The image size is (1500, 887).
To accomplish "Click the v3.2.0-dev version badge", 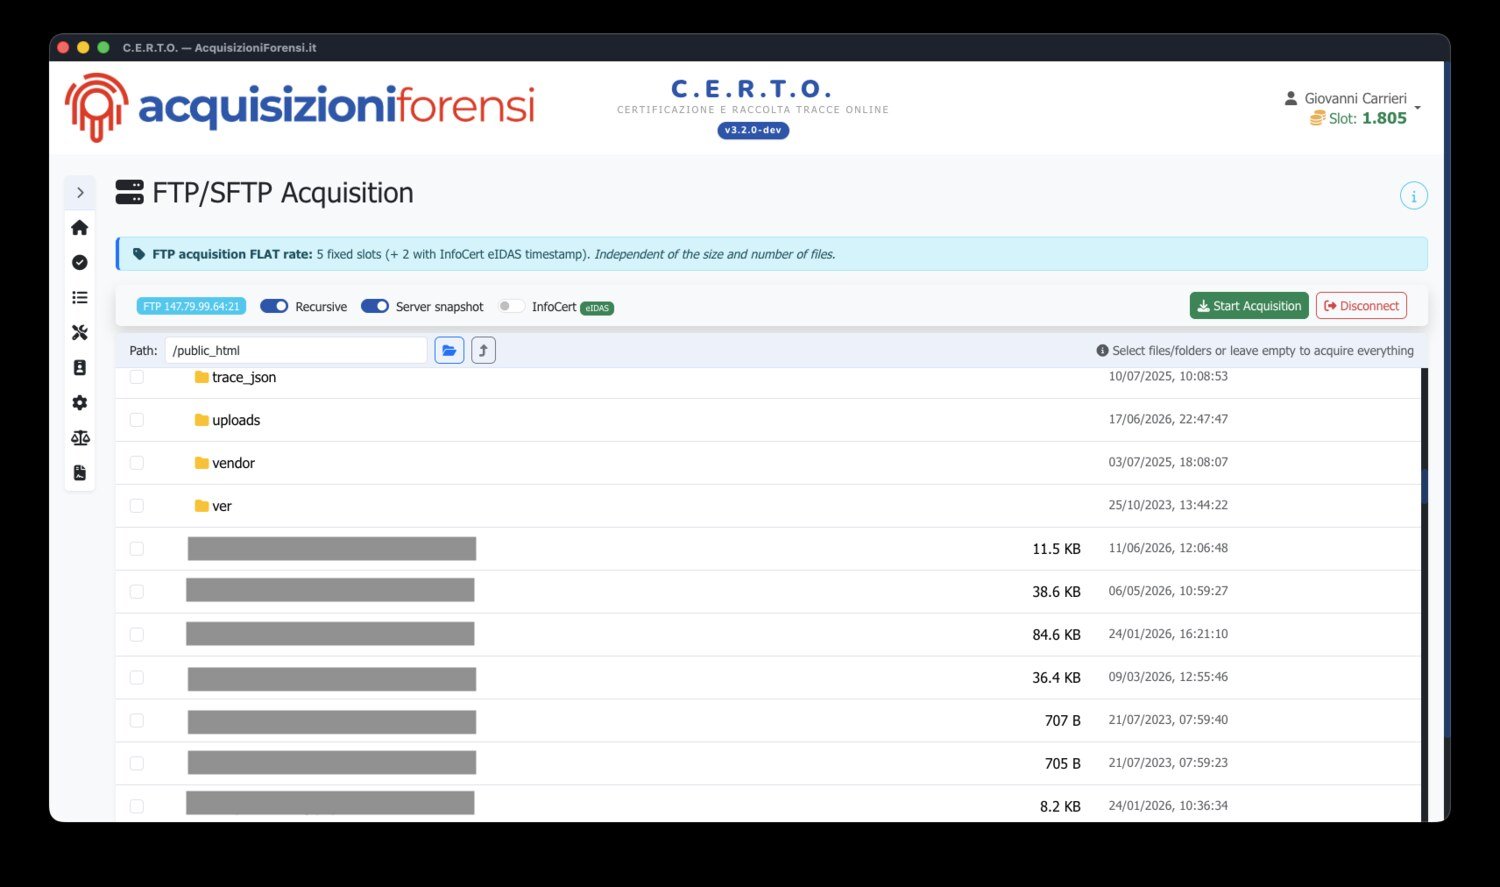I will coord(753,130).
